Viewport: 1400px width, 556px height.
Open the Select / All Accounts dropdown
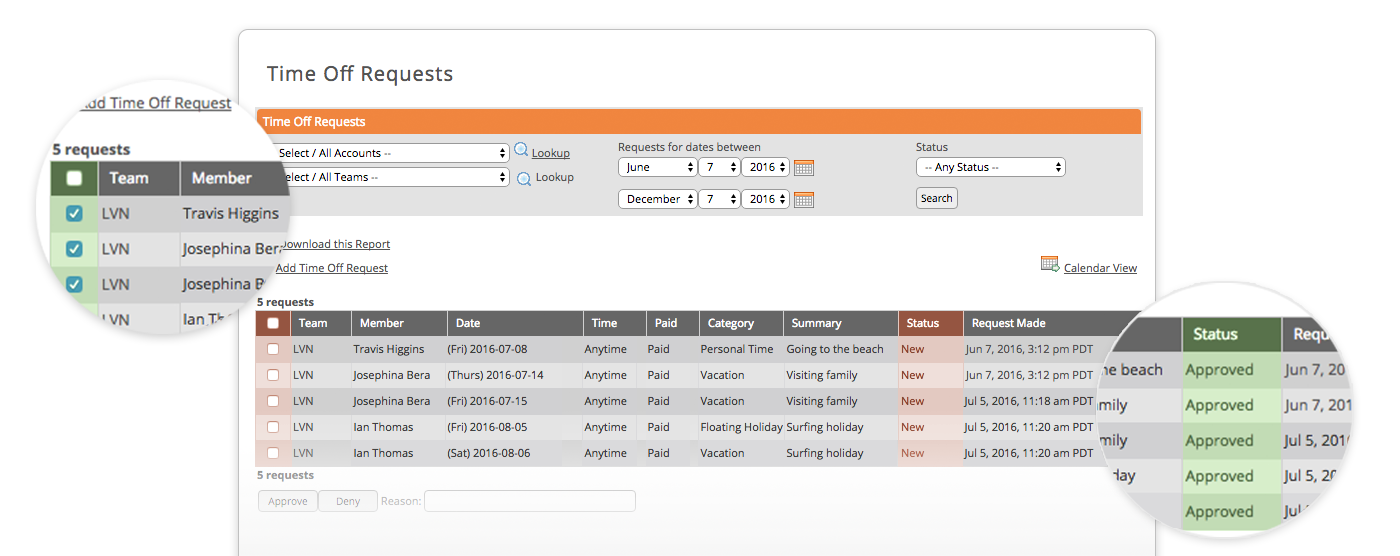(x=391, y=153)
